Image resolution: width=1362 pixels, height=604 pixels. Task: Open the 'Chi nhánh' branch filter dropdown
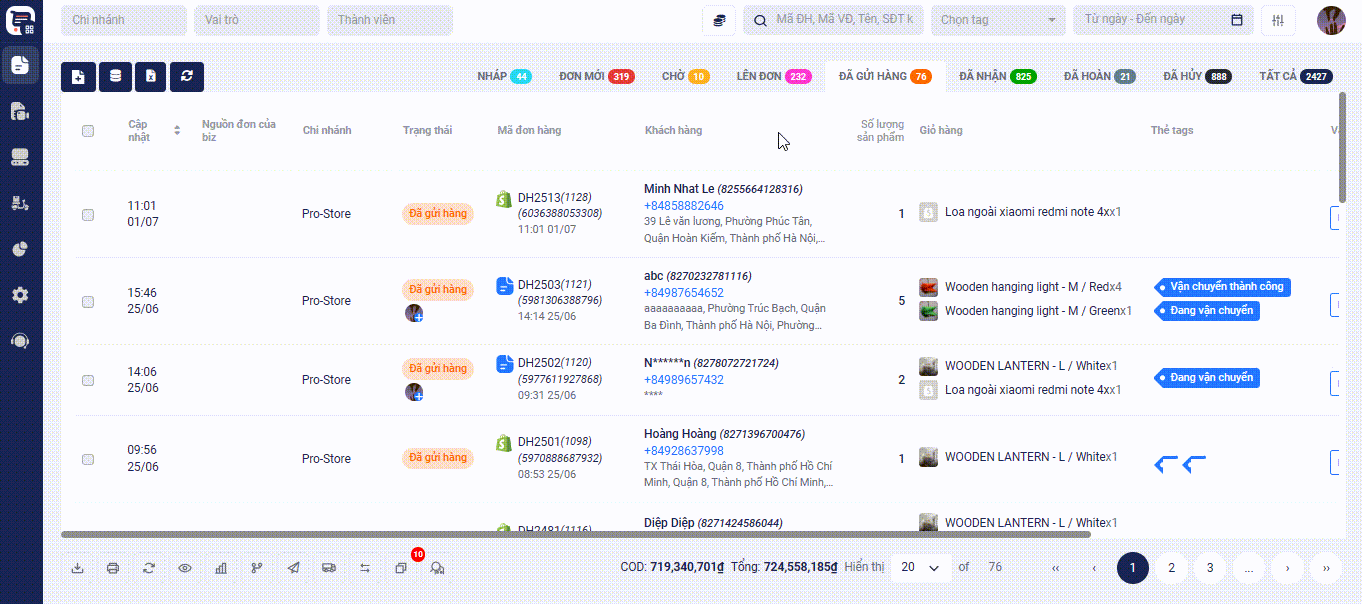point(124,20)
